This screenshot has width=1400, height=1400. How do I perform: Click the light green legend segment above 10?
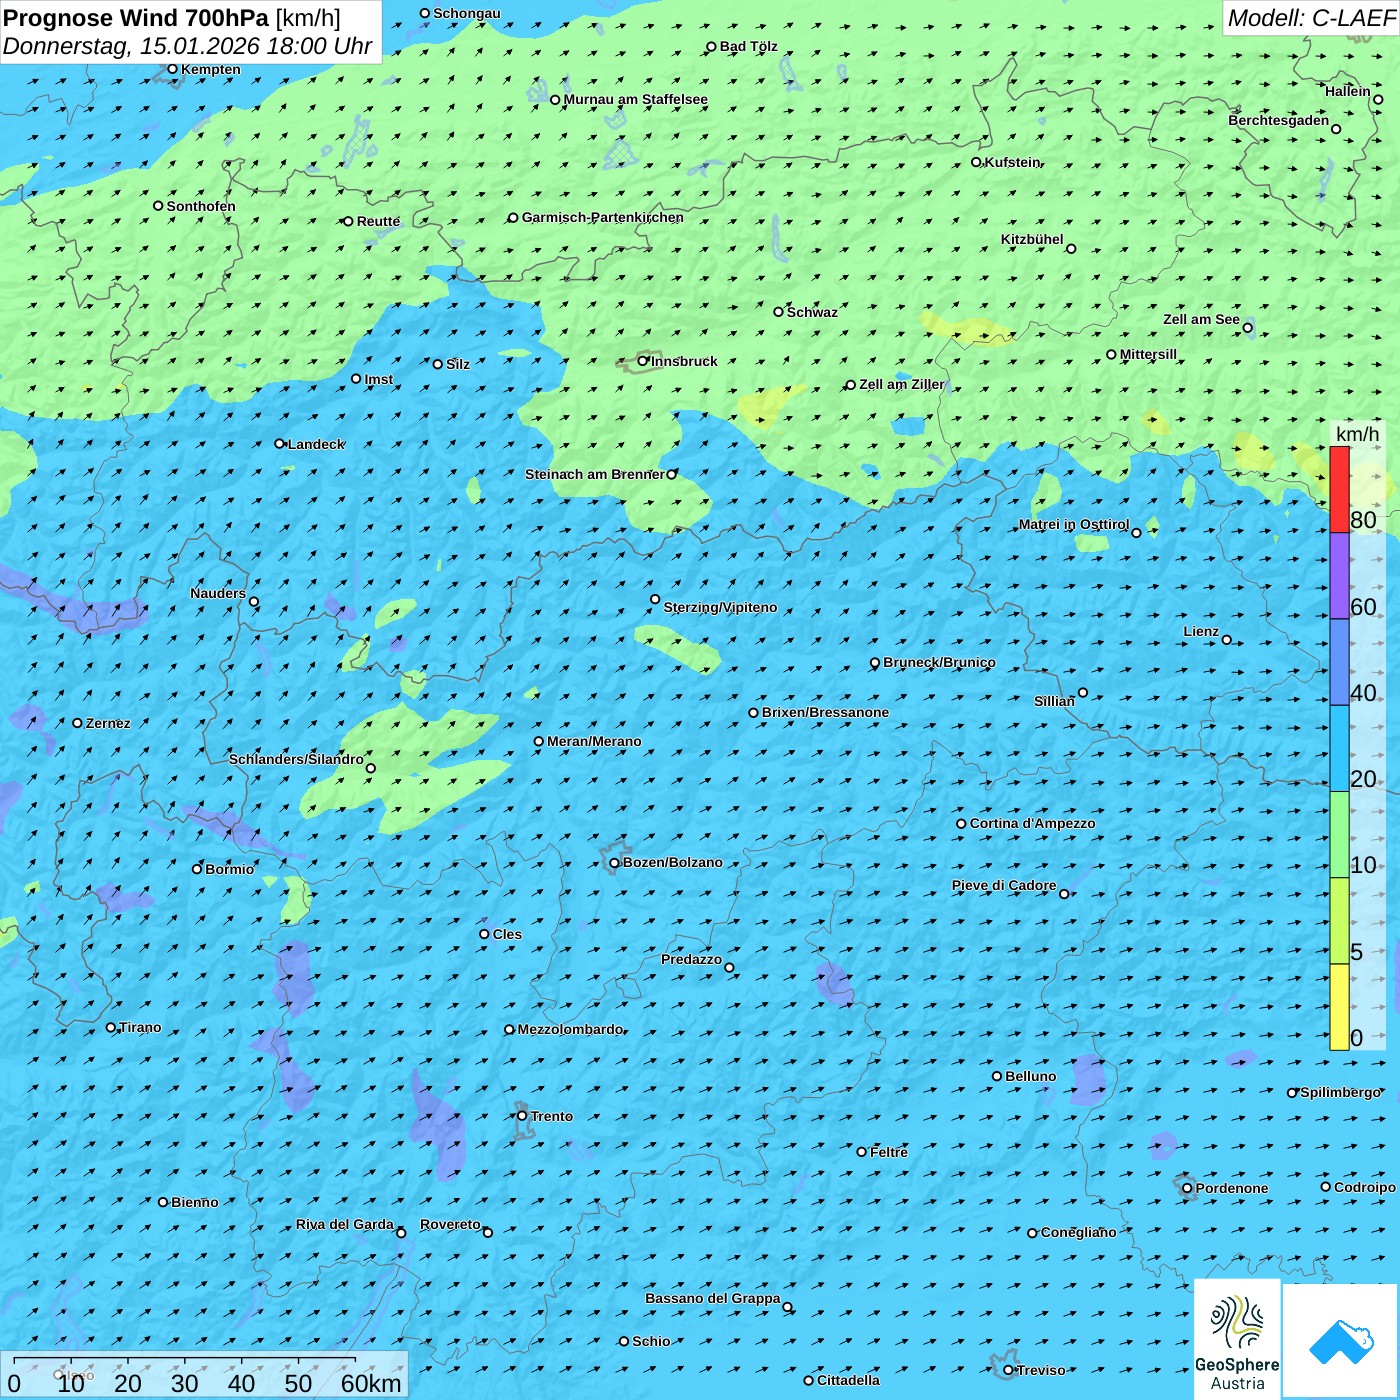point(1339,834)
